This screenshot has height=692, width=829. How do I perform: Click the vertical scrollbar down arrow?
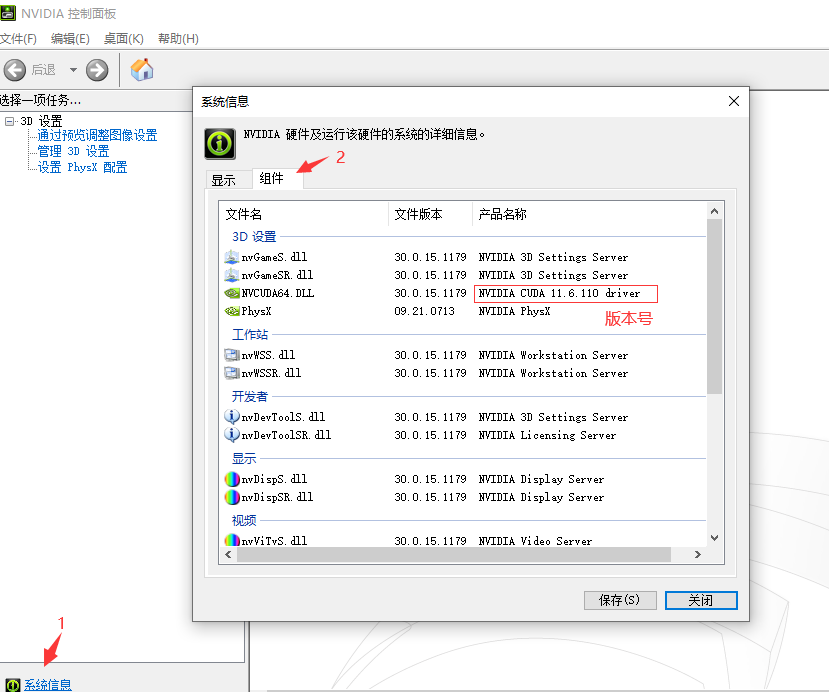coord(714,538)
